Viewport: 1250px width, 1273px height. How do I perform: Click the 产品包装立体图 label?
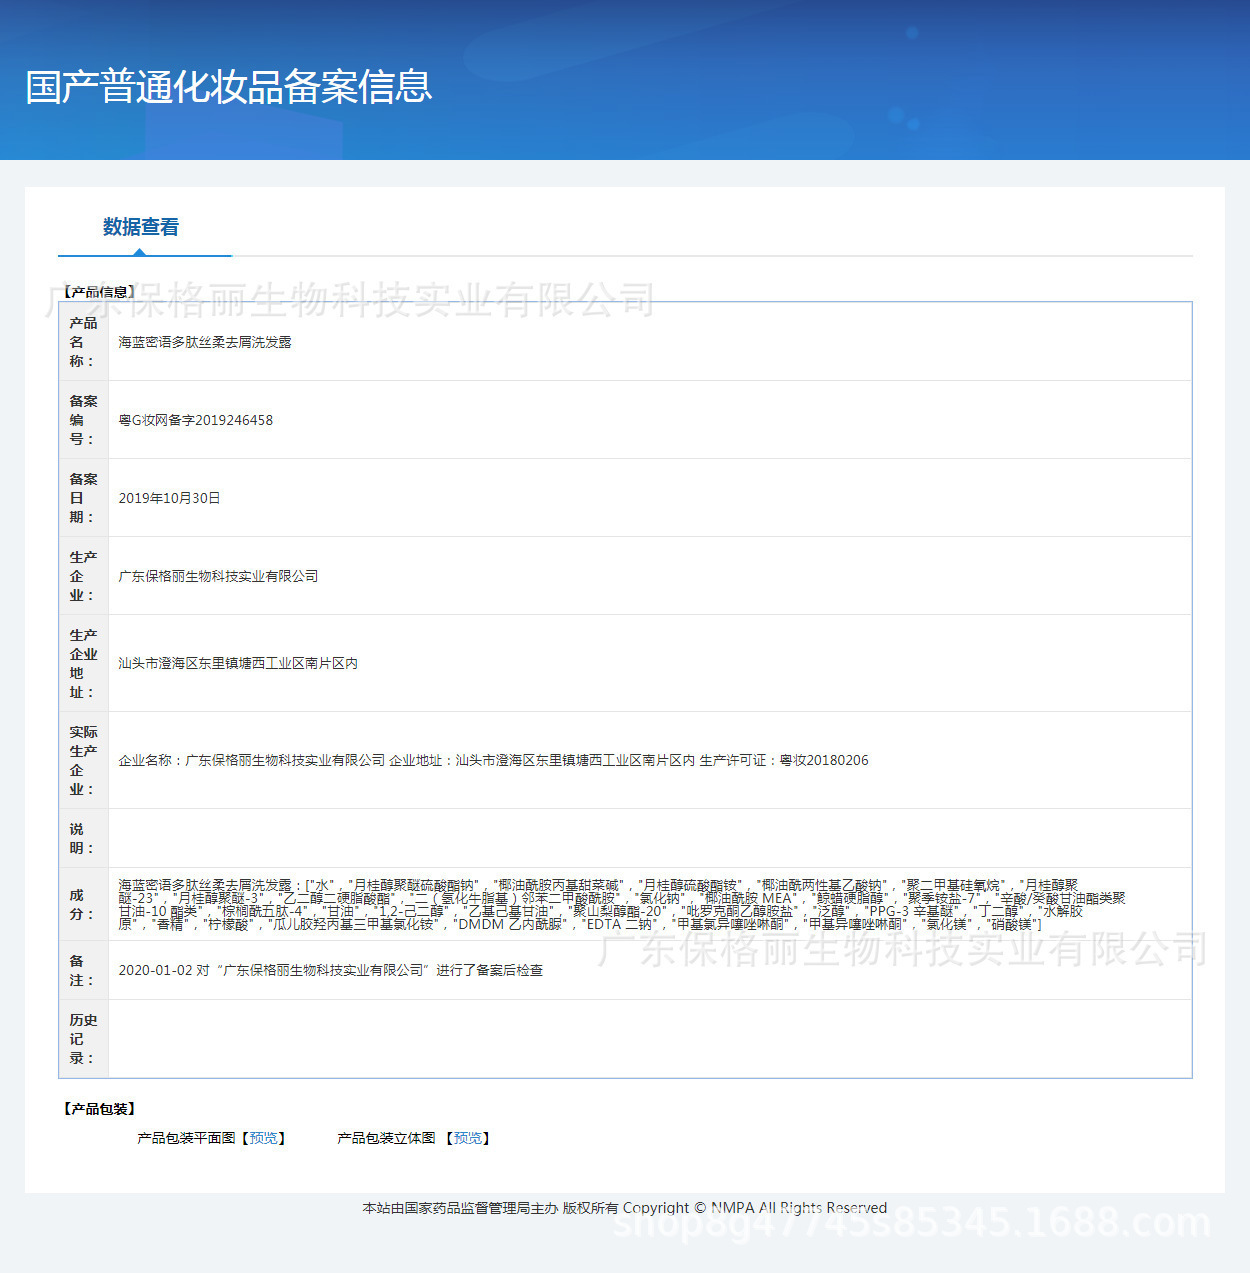[x=387, y=1138]
